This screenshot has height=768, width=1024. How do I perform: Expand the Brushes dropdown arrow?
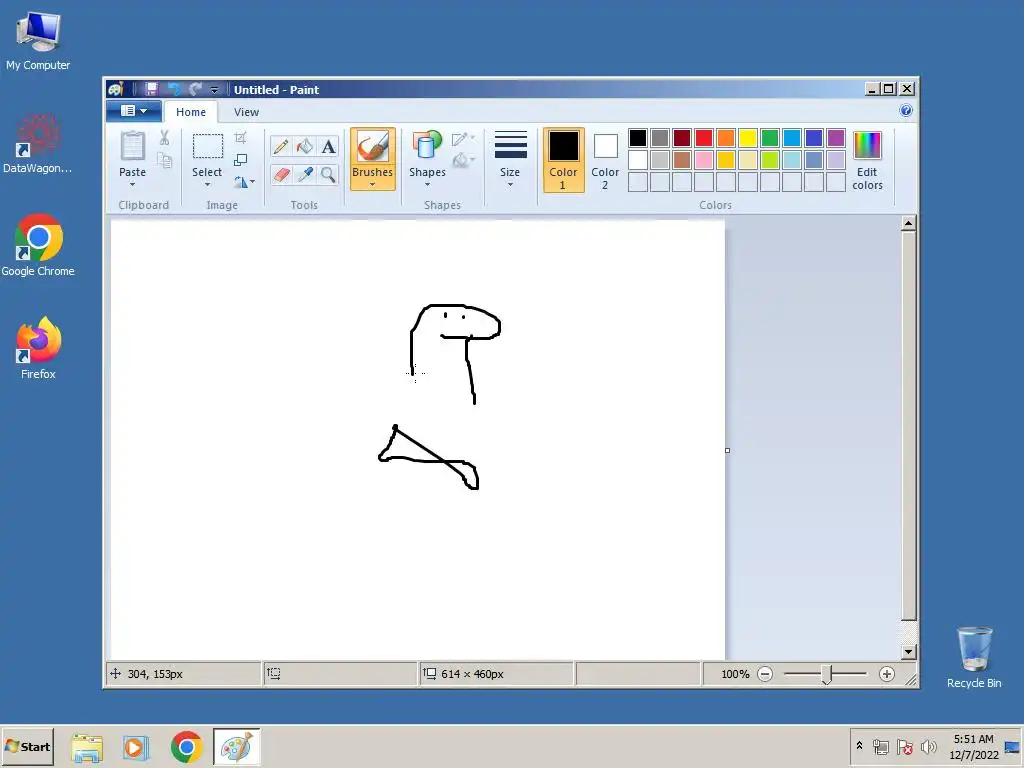click(x=372, y=185)
